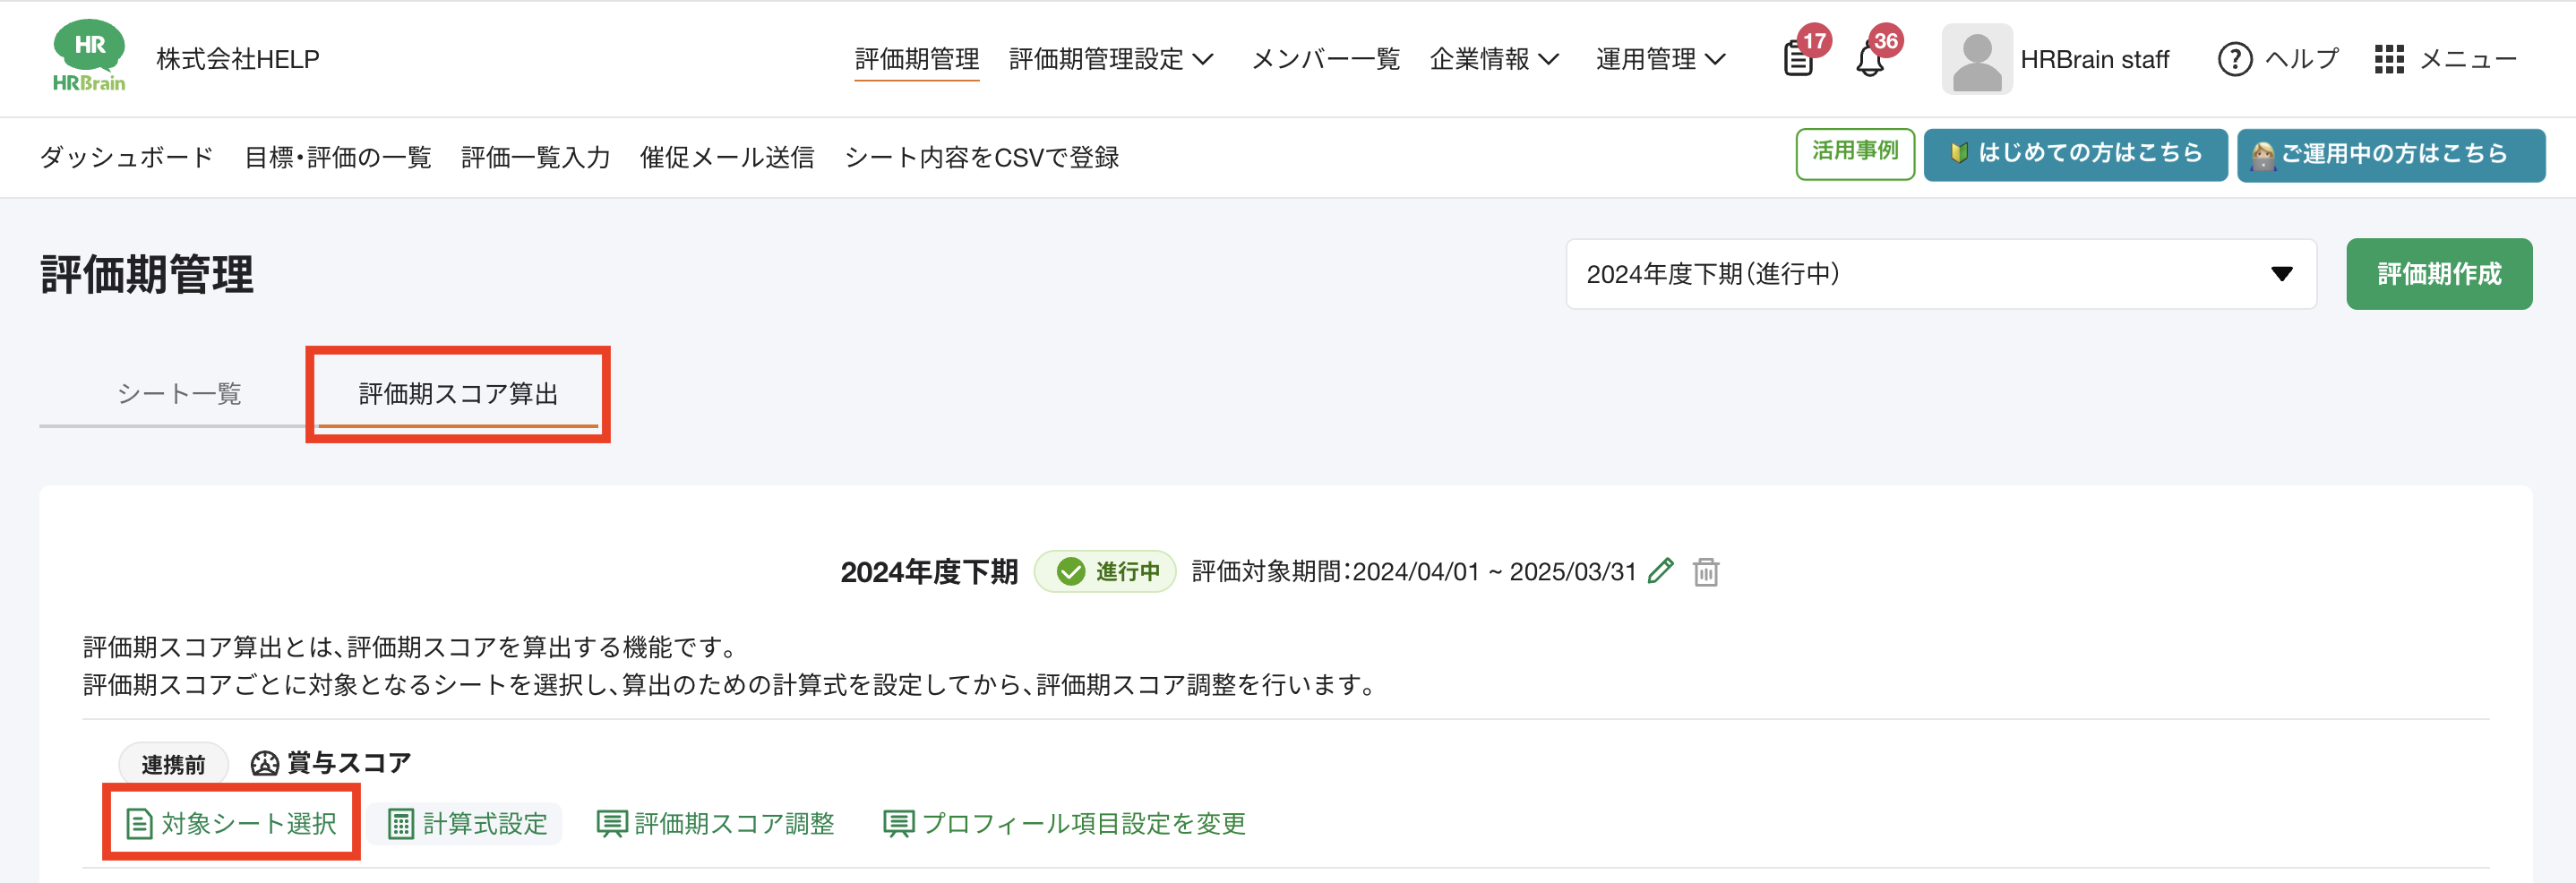Viewport: 2576px width, 883px height.
Task: Switch to the シート一覧 tab
Action: pos(179,393)
